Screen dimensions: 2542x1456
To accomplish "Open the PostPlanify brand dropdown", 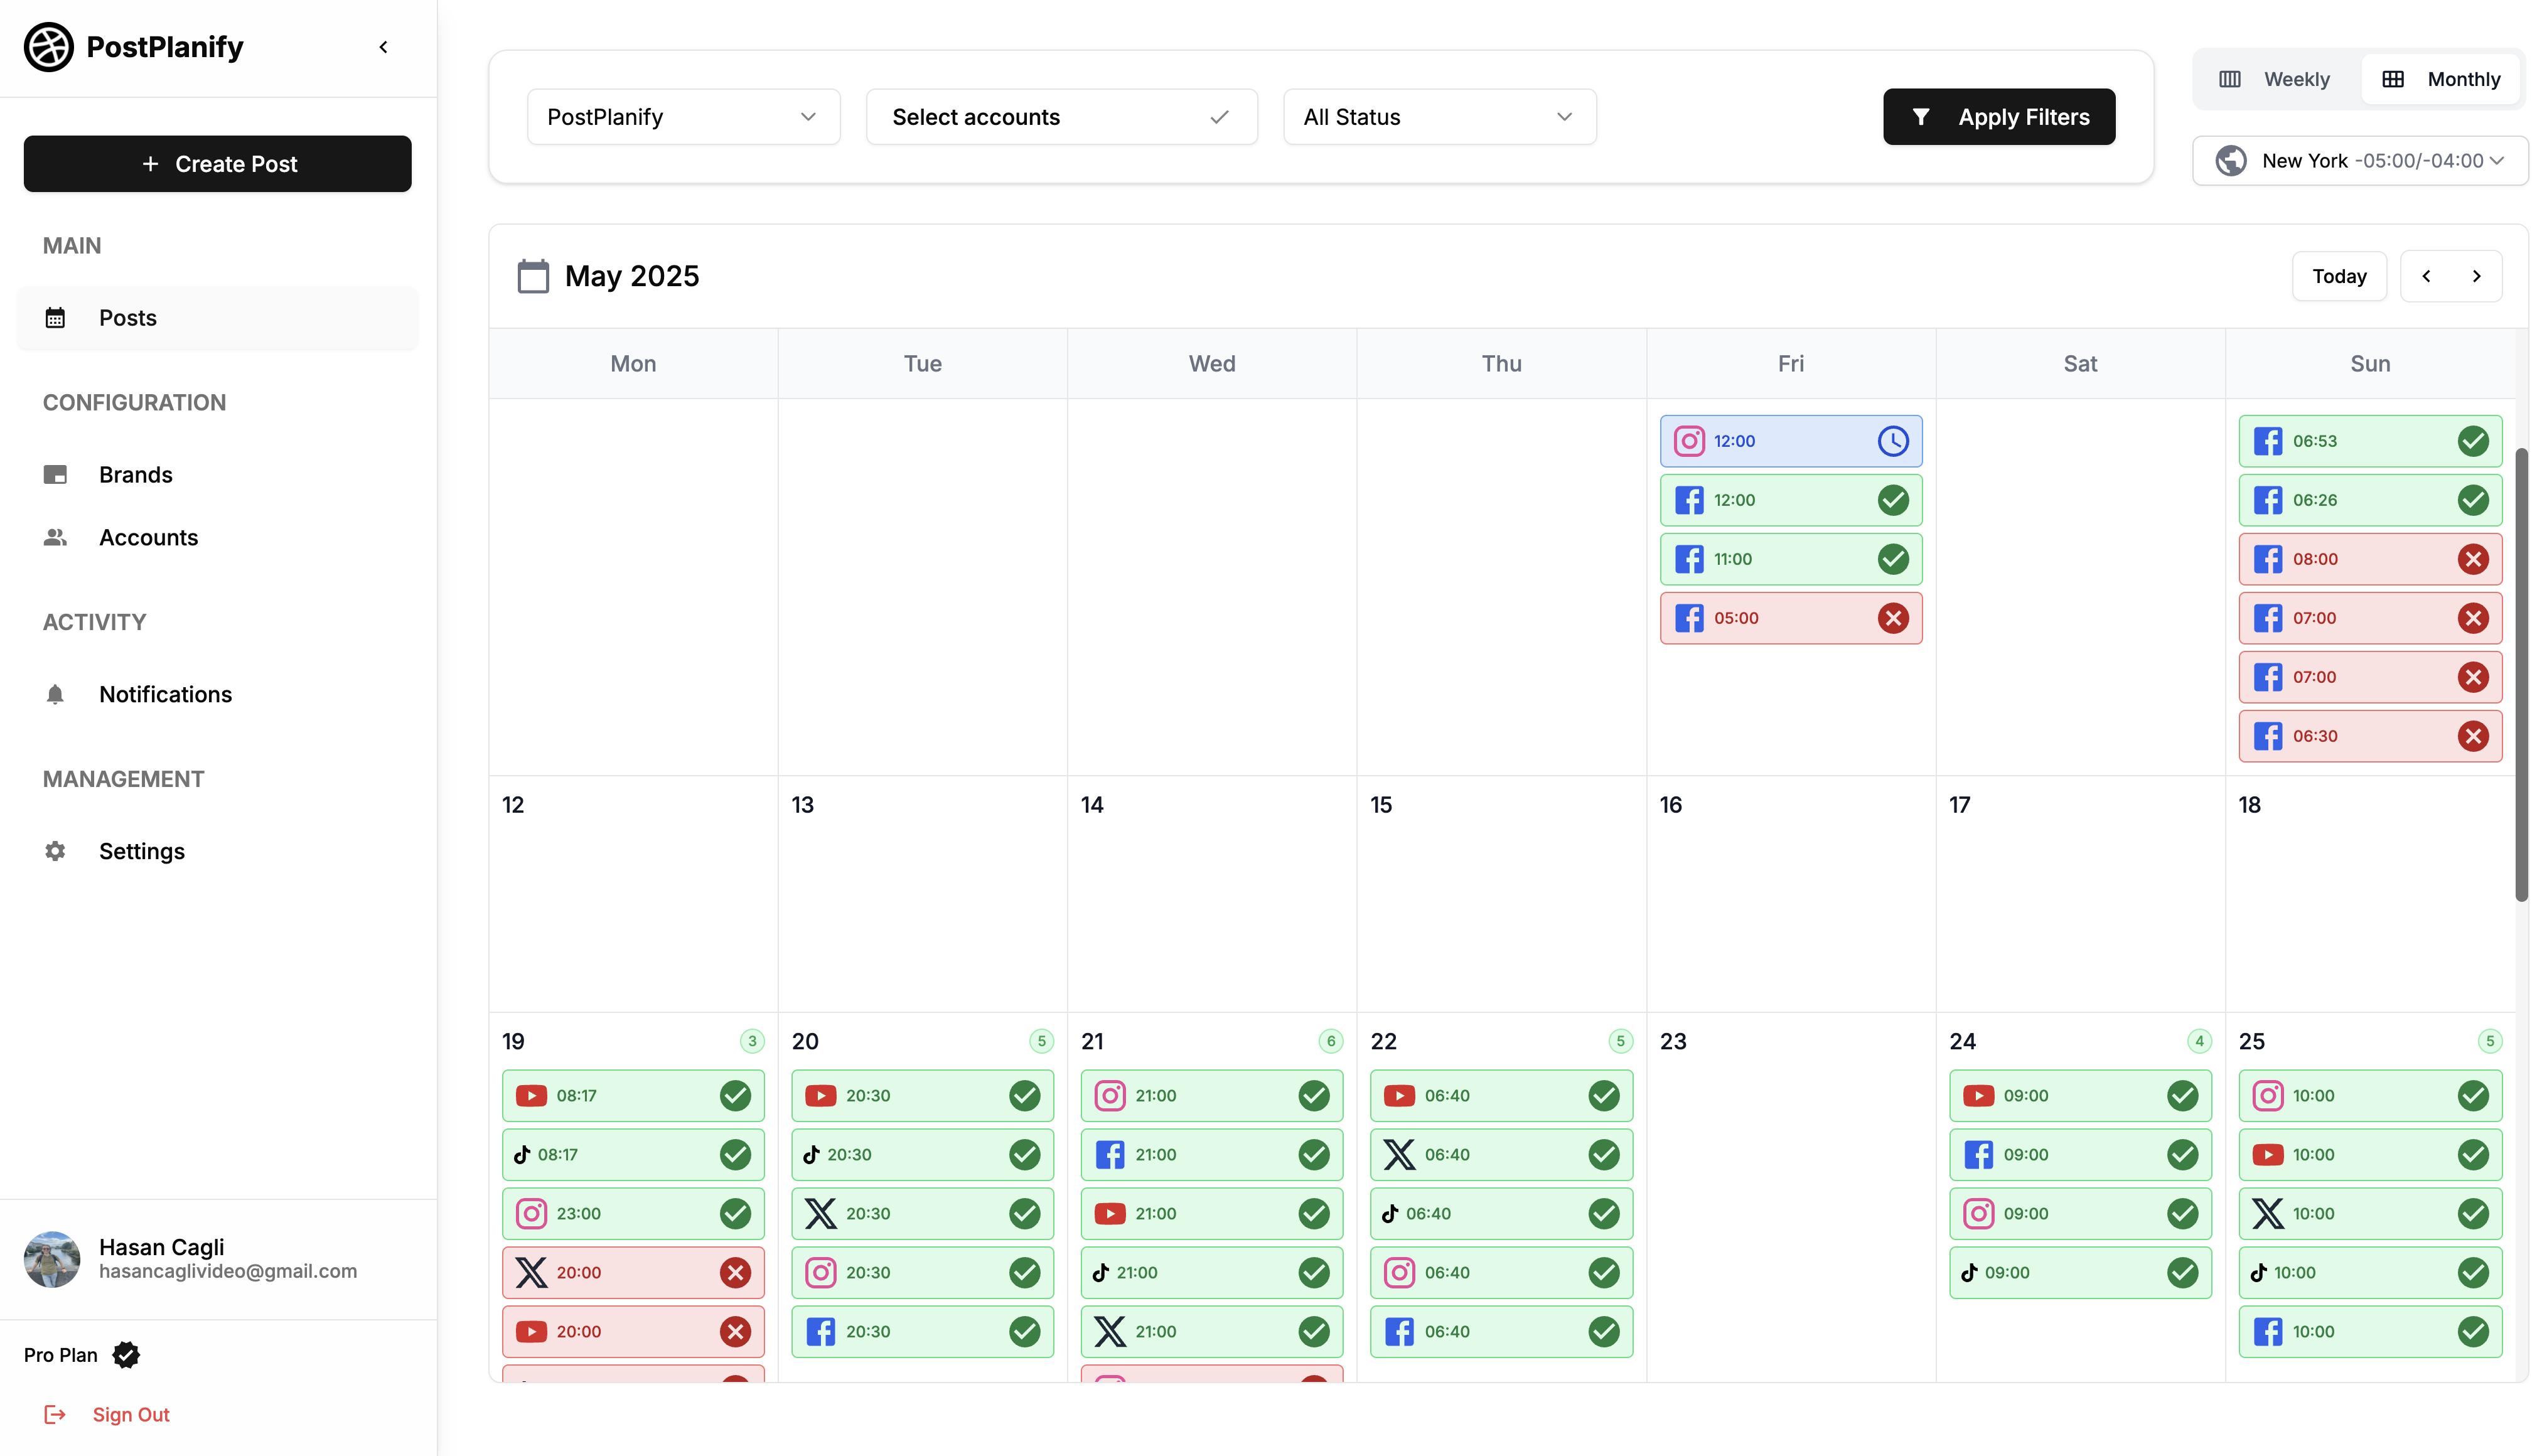I will click(x=682, y=117).
